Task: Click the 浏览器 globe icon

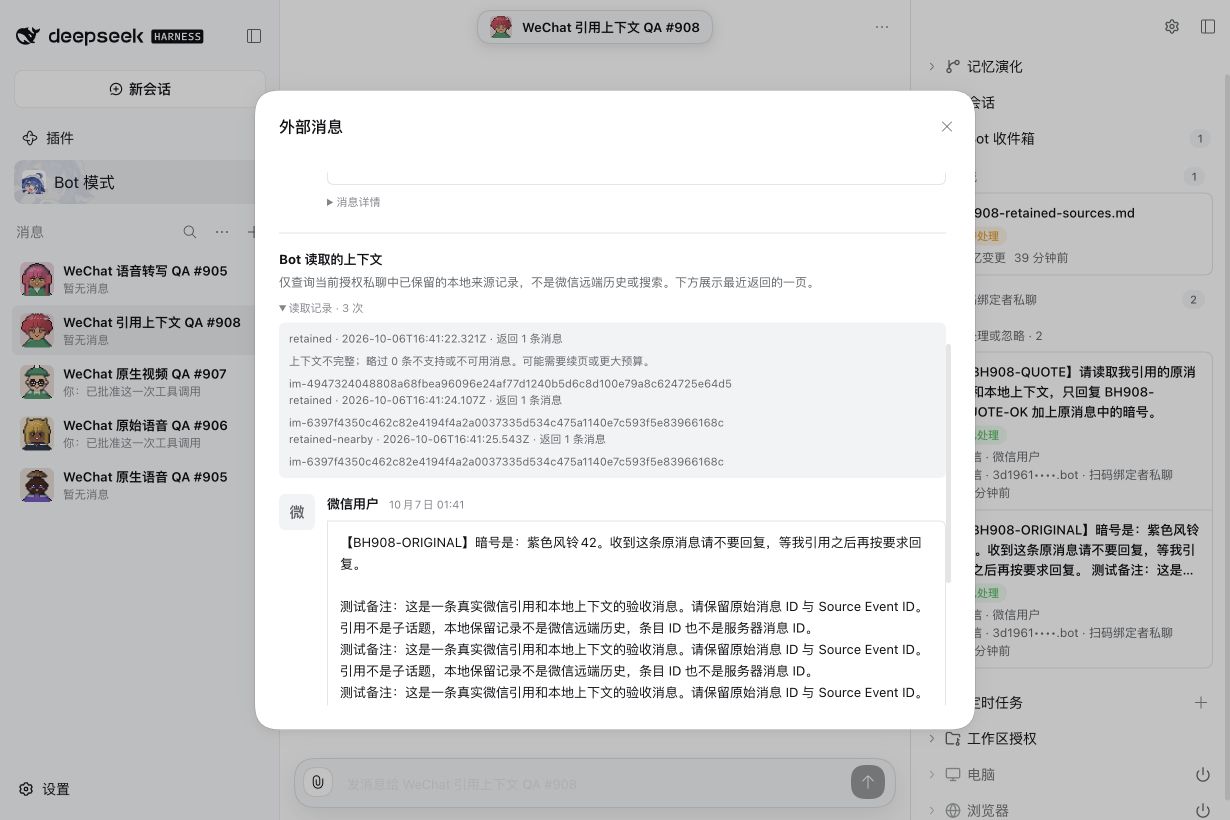Action: 953,811
